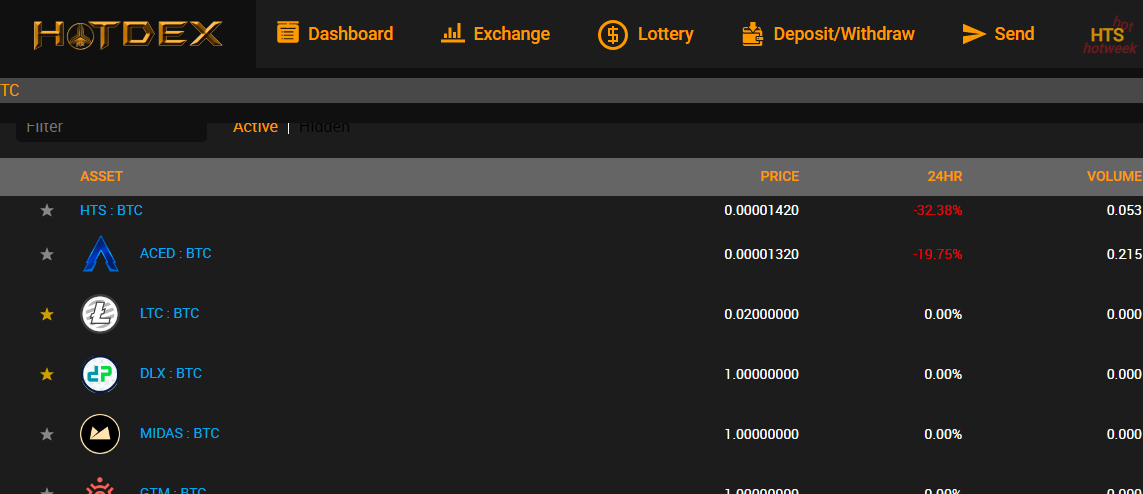Switch to the Active markets tab
This screenshot has width=1143, height=494.
[255, 127]
